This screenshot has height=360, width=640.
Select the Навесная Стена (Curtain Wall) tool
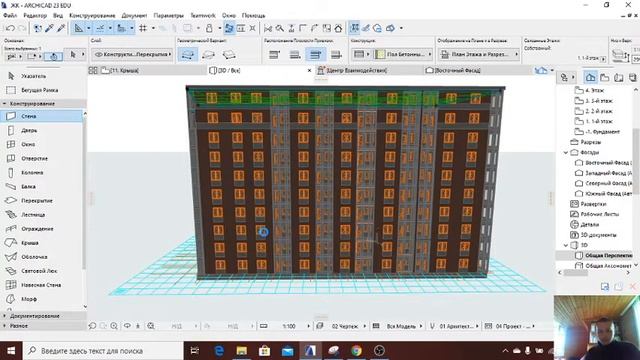pos(42,285)
